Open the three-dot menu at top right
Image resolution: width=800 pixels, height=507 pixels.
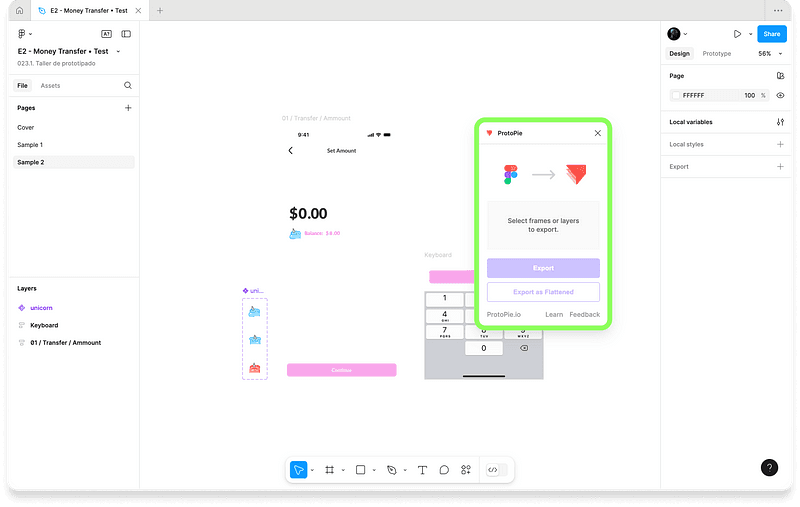pos(778,10)
